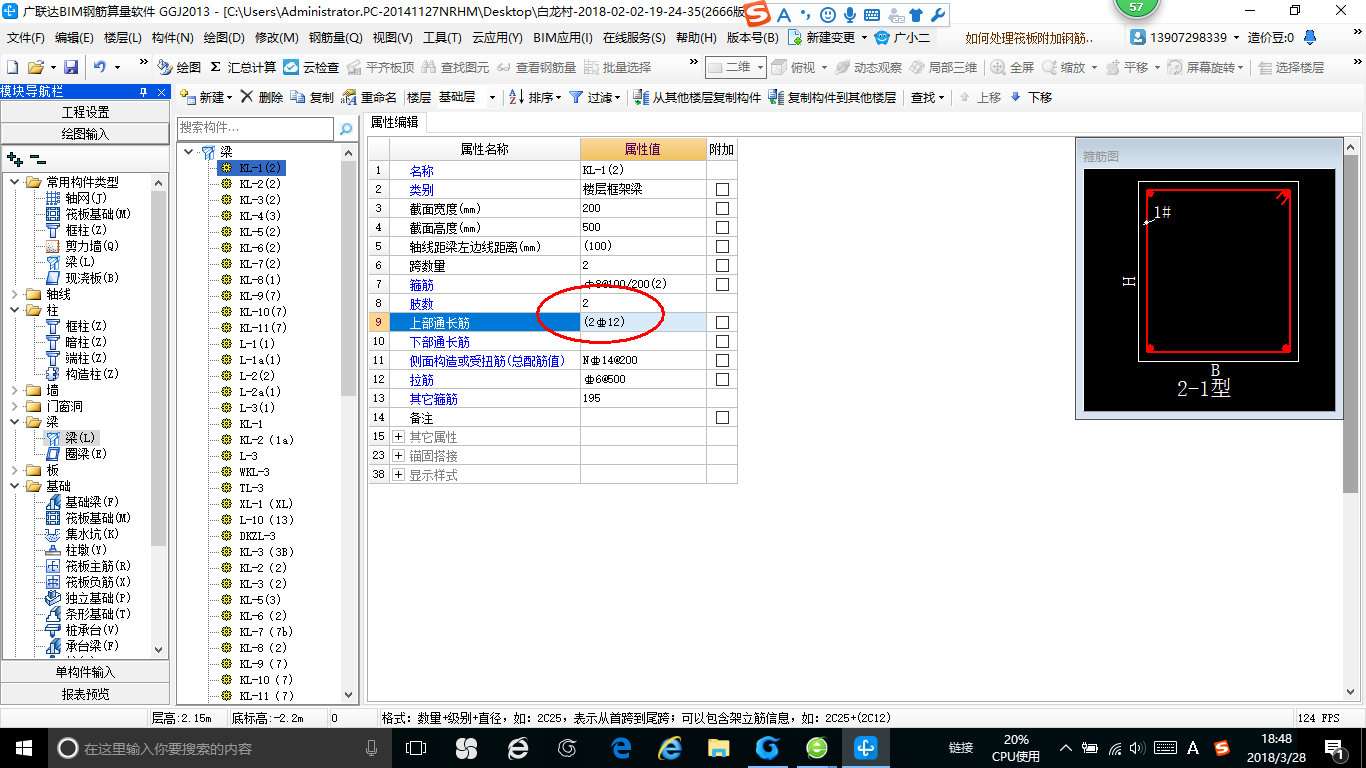
Task: Toggle 附加 checkbox for 截面宽度 row
Action: (722, 208)
